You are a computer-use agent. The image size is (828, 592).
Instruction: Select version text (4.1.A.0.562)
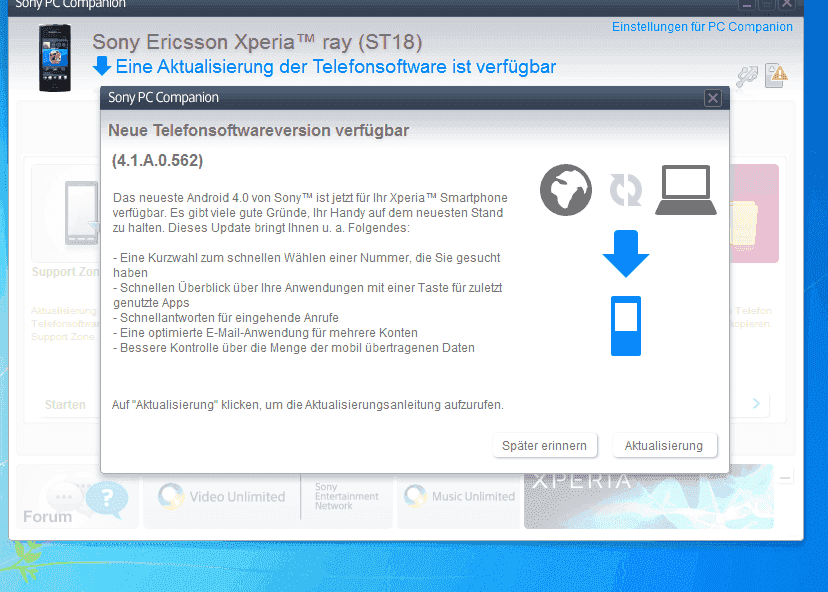coord(157,161)
